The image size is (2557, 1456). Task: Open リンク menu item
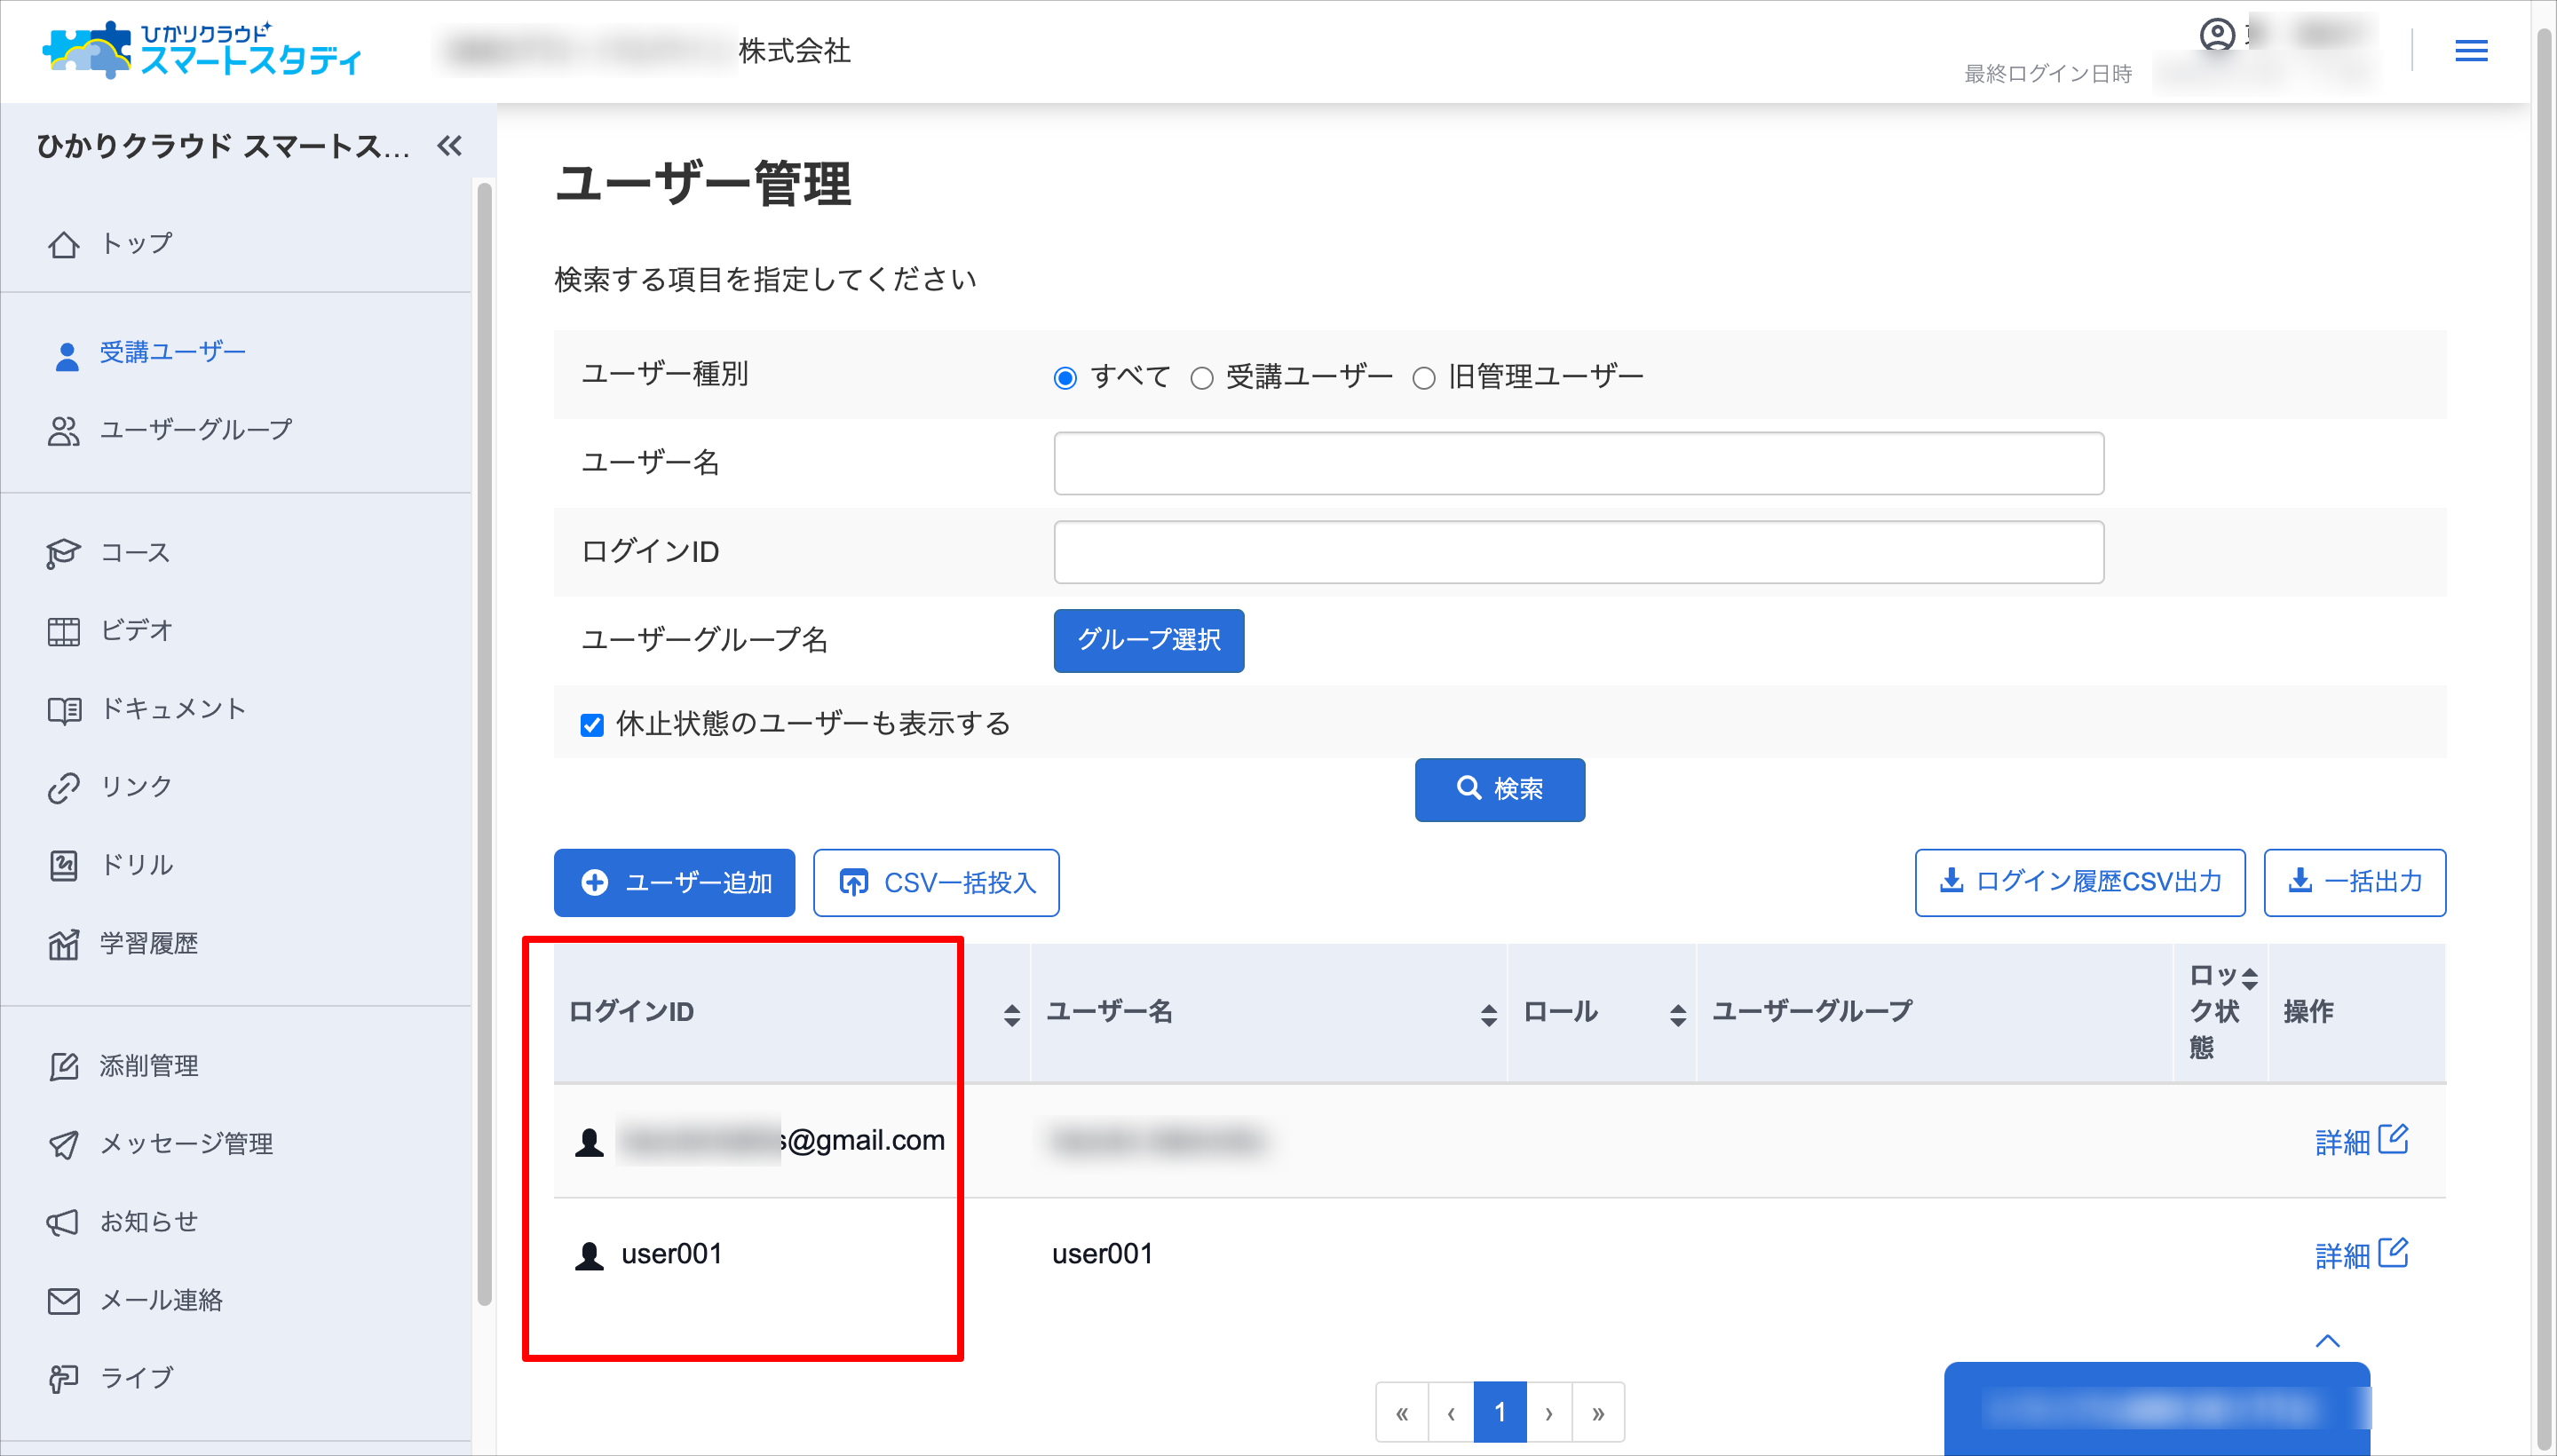pyautogui.click(x=136, y=787)
